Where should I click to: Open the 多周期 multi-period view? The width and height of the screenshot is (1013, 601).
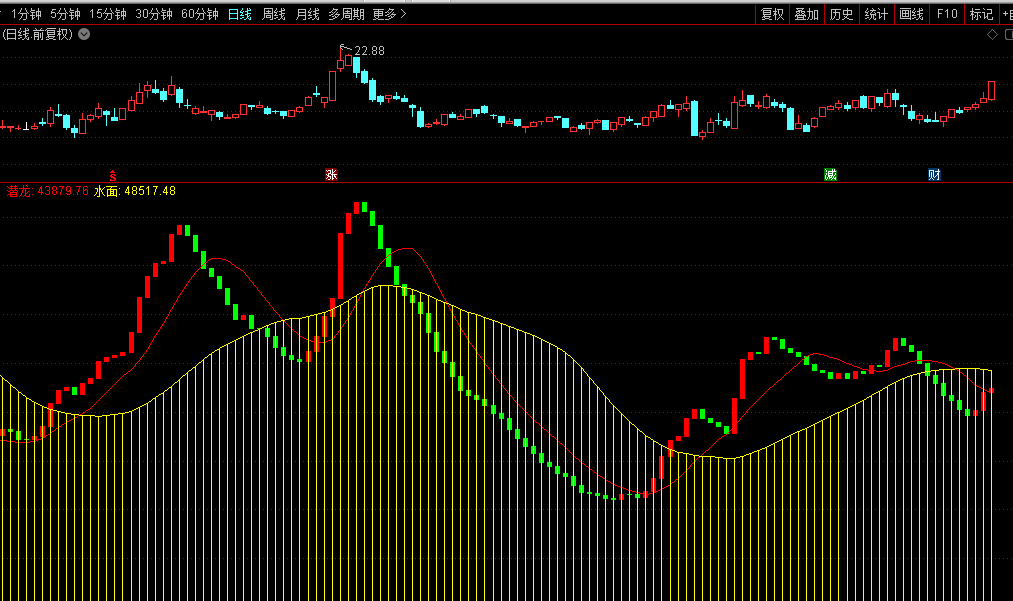point(346,14)
